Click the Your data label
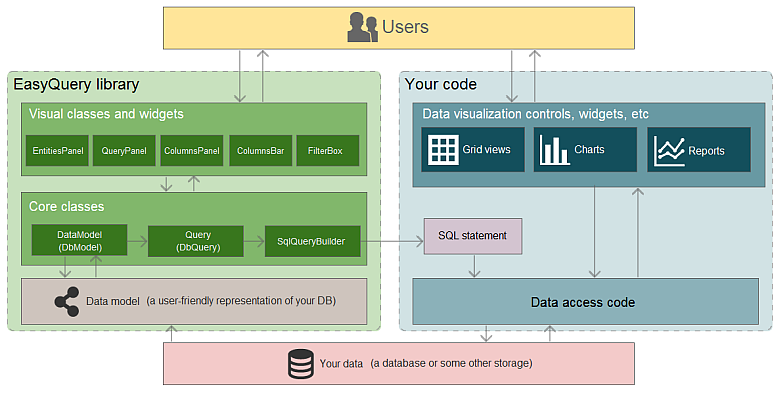This screenshot has height=393, width=780. click(x=341, y=364)
